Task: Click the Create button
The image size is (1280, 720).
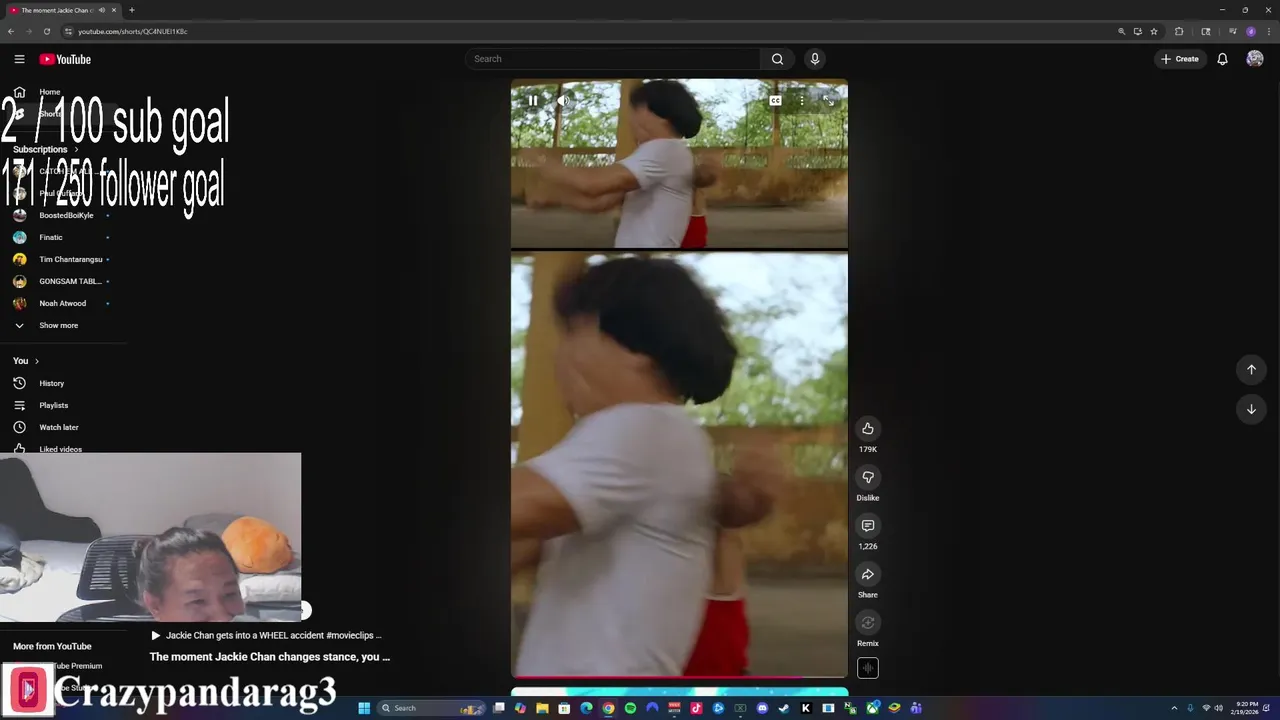Action: [1180, 59]
